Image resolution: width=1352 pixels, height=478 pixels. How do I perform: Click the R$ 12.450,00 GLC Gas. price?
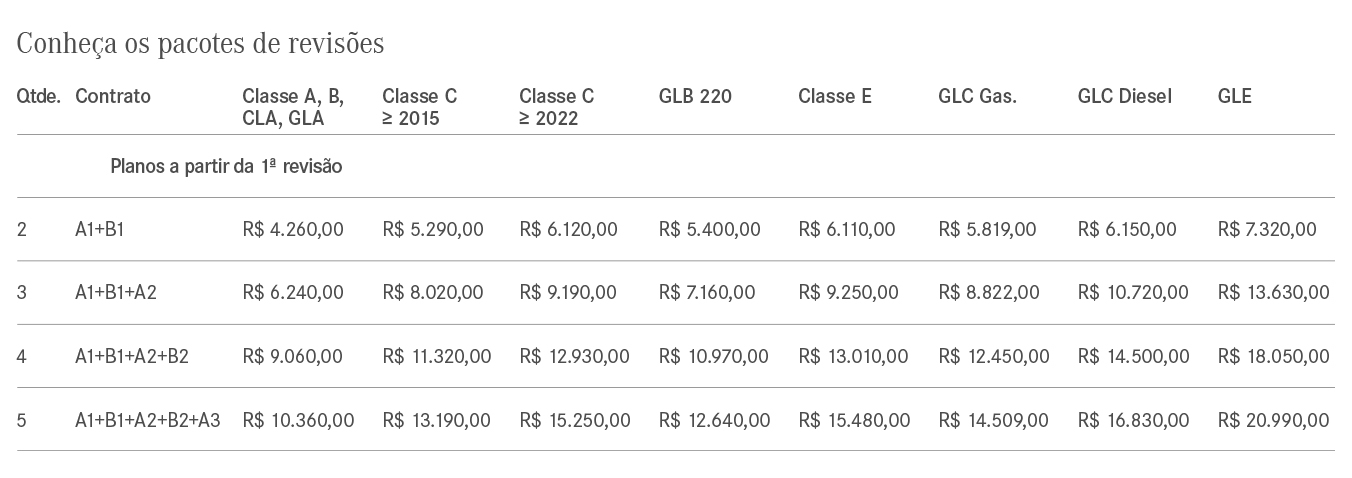[994, 356]
